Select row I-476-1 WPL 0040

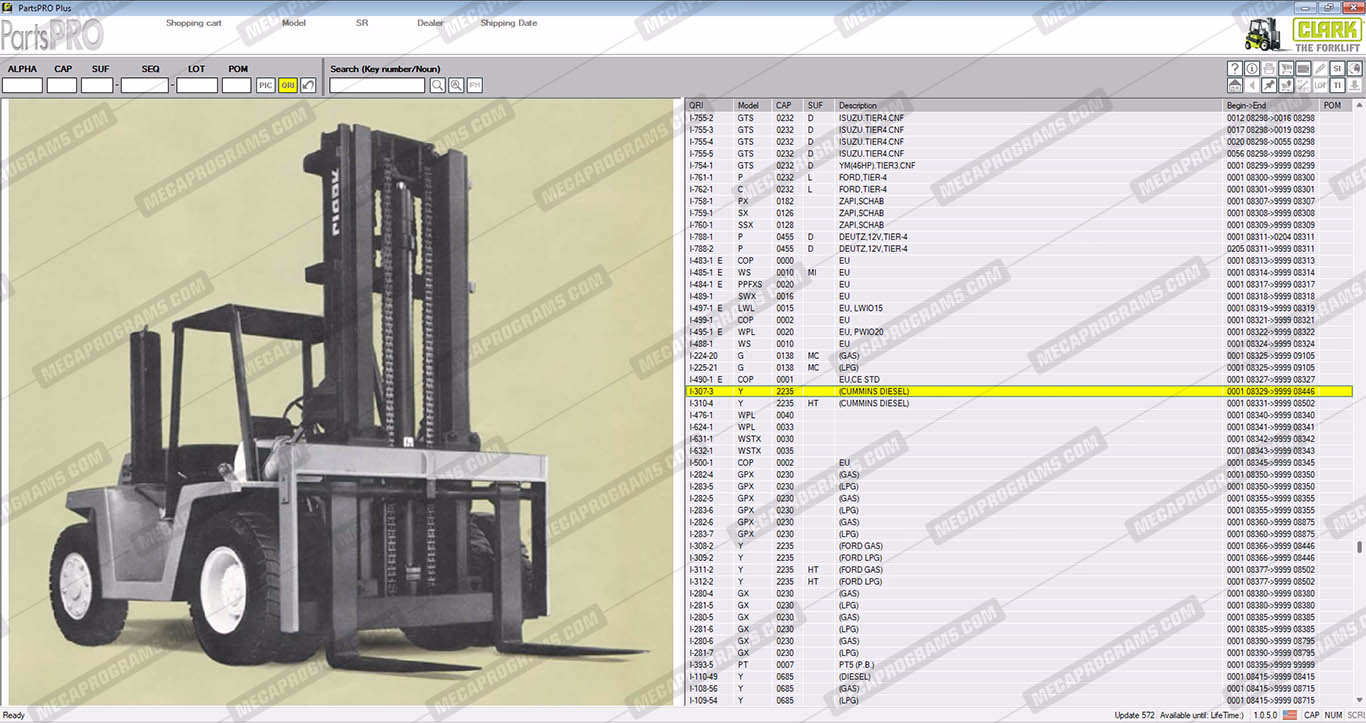click(1019, 415)
